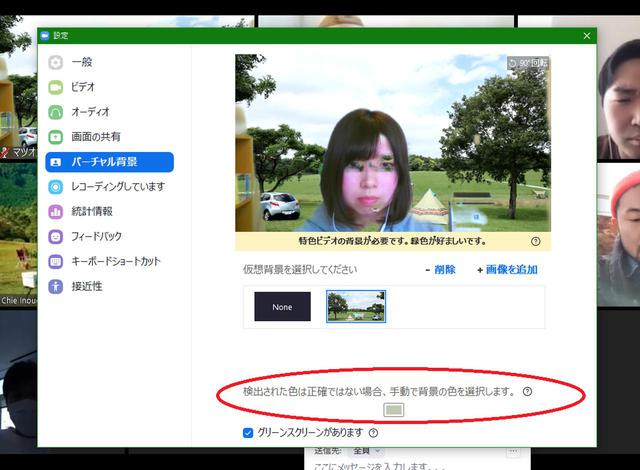Click the 一般 (General) gear icon
The height and width of the screenshot is (470, 640).
pos(56,62)
